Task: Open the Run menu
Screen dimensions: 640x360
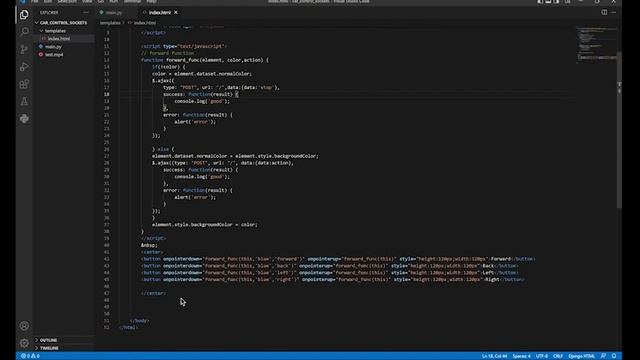Action: coord(113,2)
